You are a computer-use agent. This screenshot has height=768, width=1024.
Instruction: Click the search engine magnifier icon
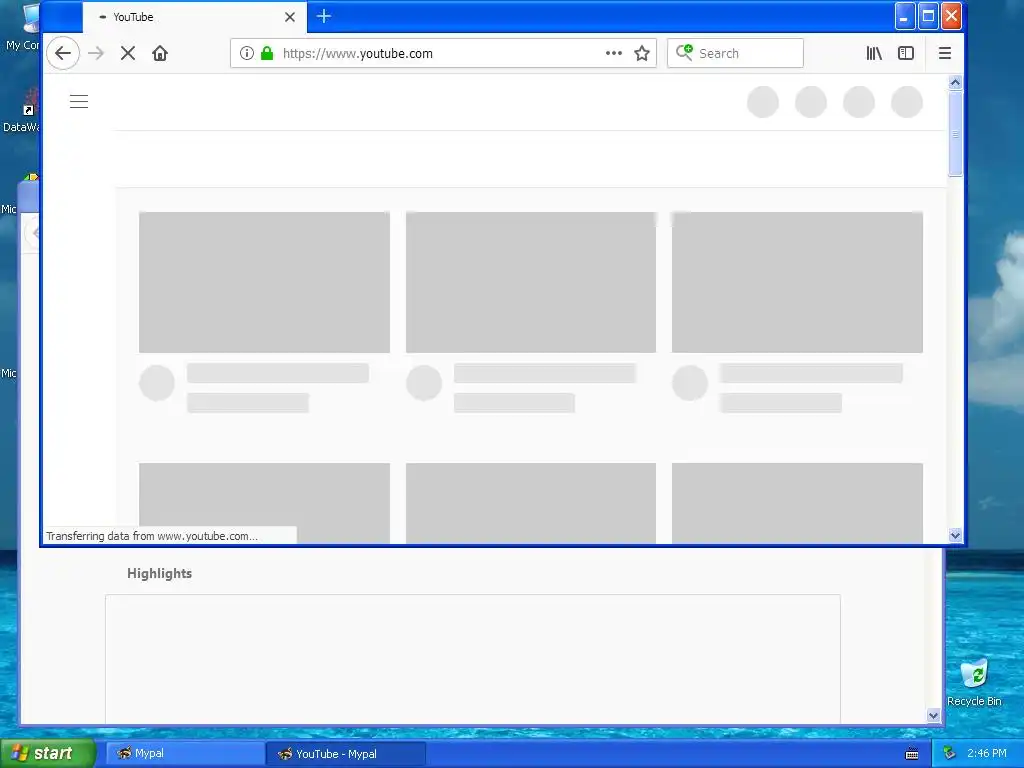coord(684,52)
